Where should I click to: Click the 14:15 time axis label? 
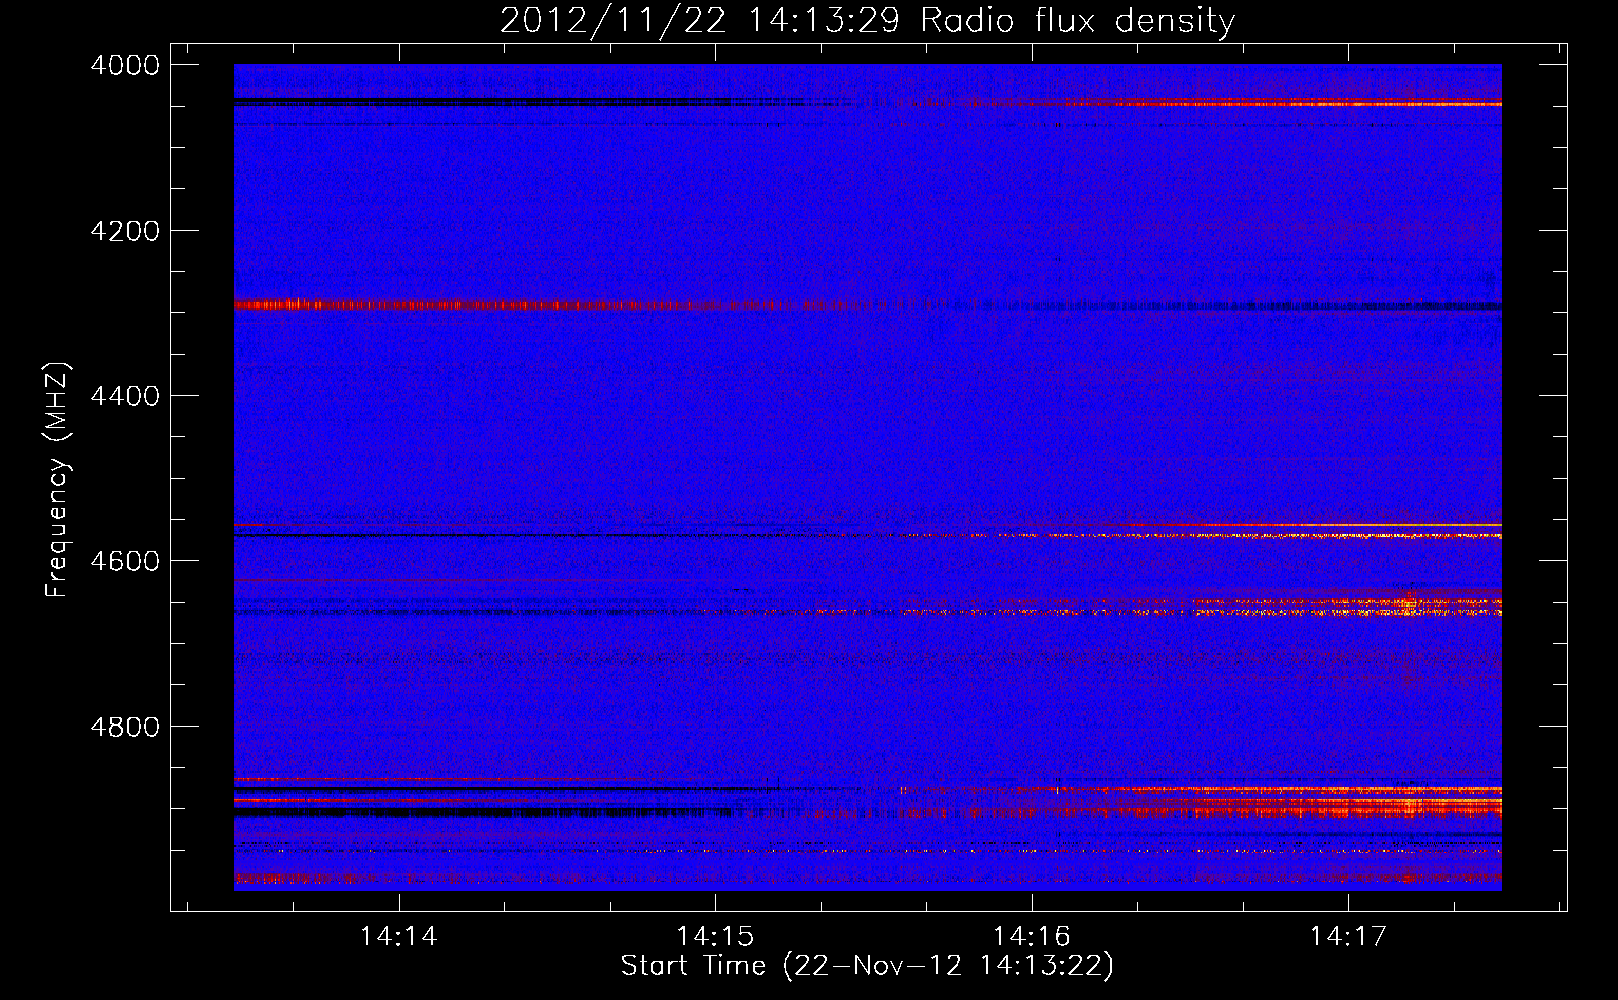[x=715, y=936]
